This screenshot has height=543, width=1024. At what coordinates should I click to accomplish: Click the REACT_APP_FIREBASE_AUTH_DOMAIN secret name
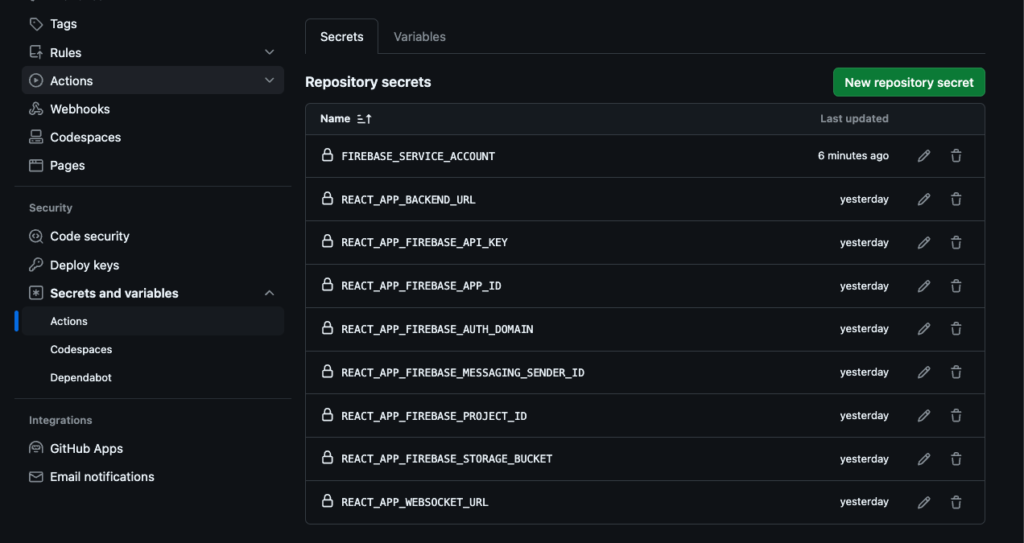click(x=437, y=329)
